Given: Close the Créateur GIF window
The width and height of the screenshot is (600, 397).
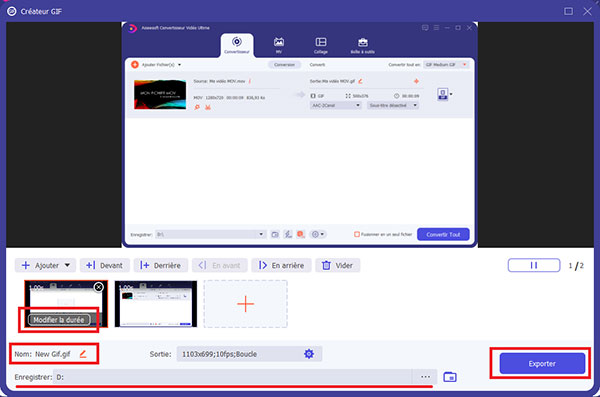Looking at the screenshot, I should tap(587, 11).
